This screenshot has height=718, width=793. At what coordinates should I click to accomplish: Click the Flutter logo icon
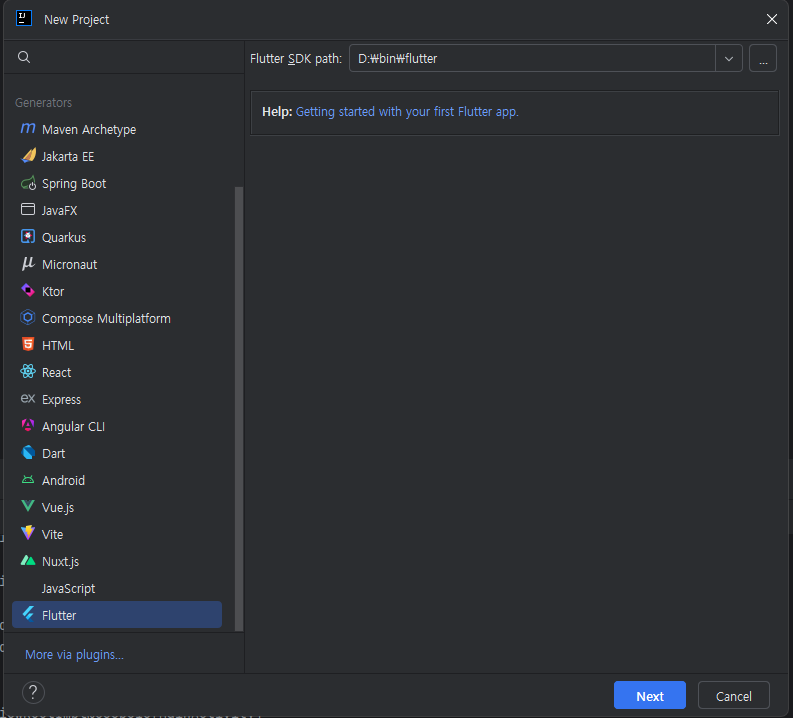tap(28, 614)
